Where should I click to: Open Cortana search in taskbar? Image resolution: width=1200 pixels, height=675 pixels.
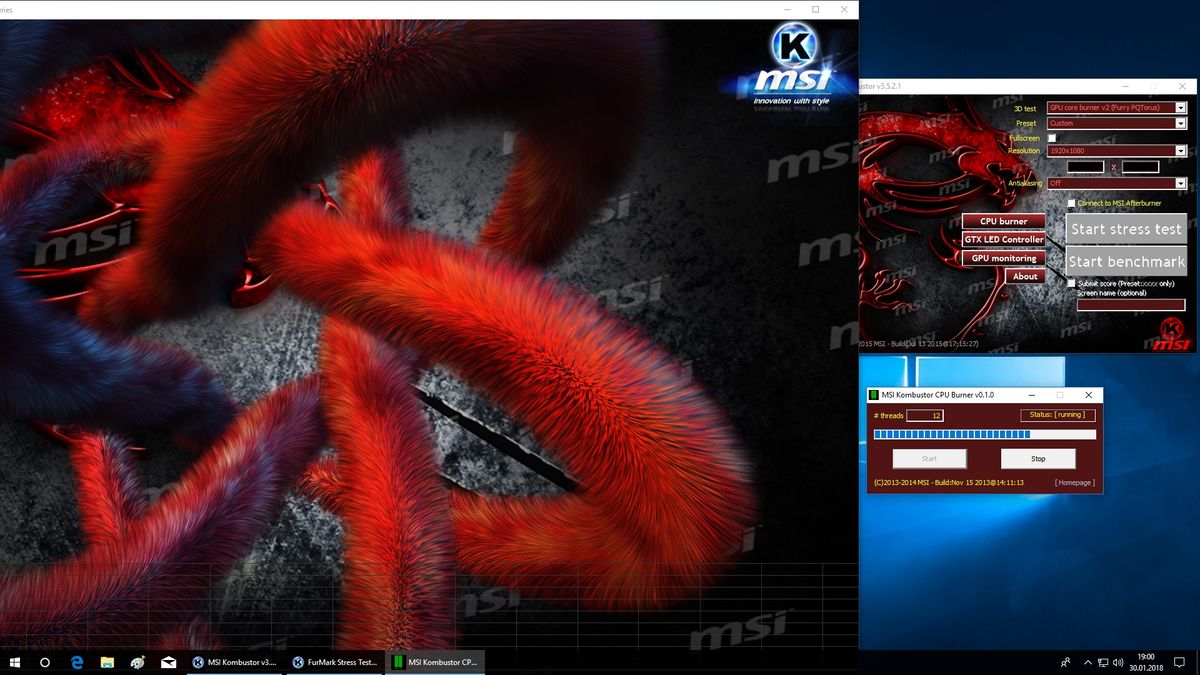[43, 661]
